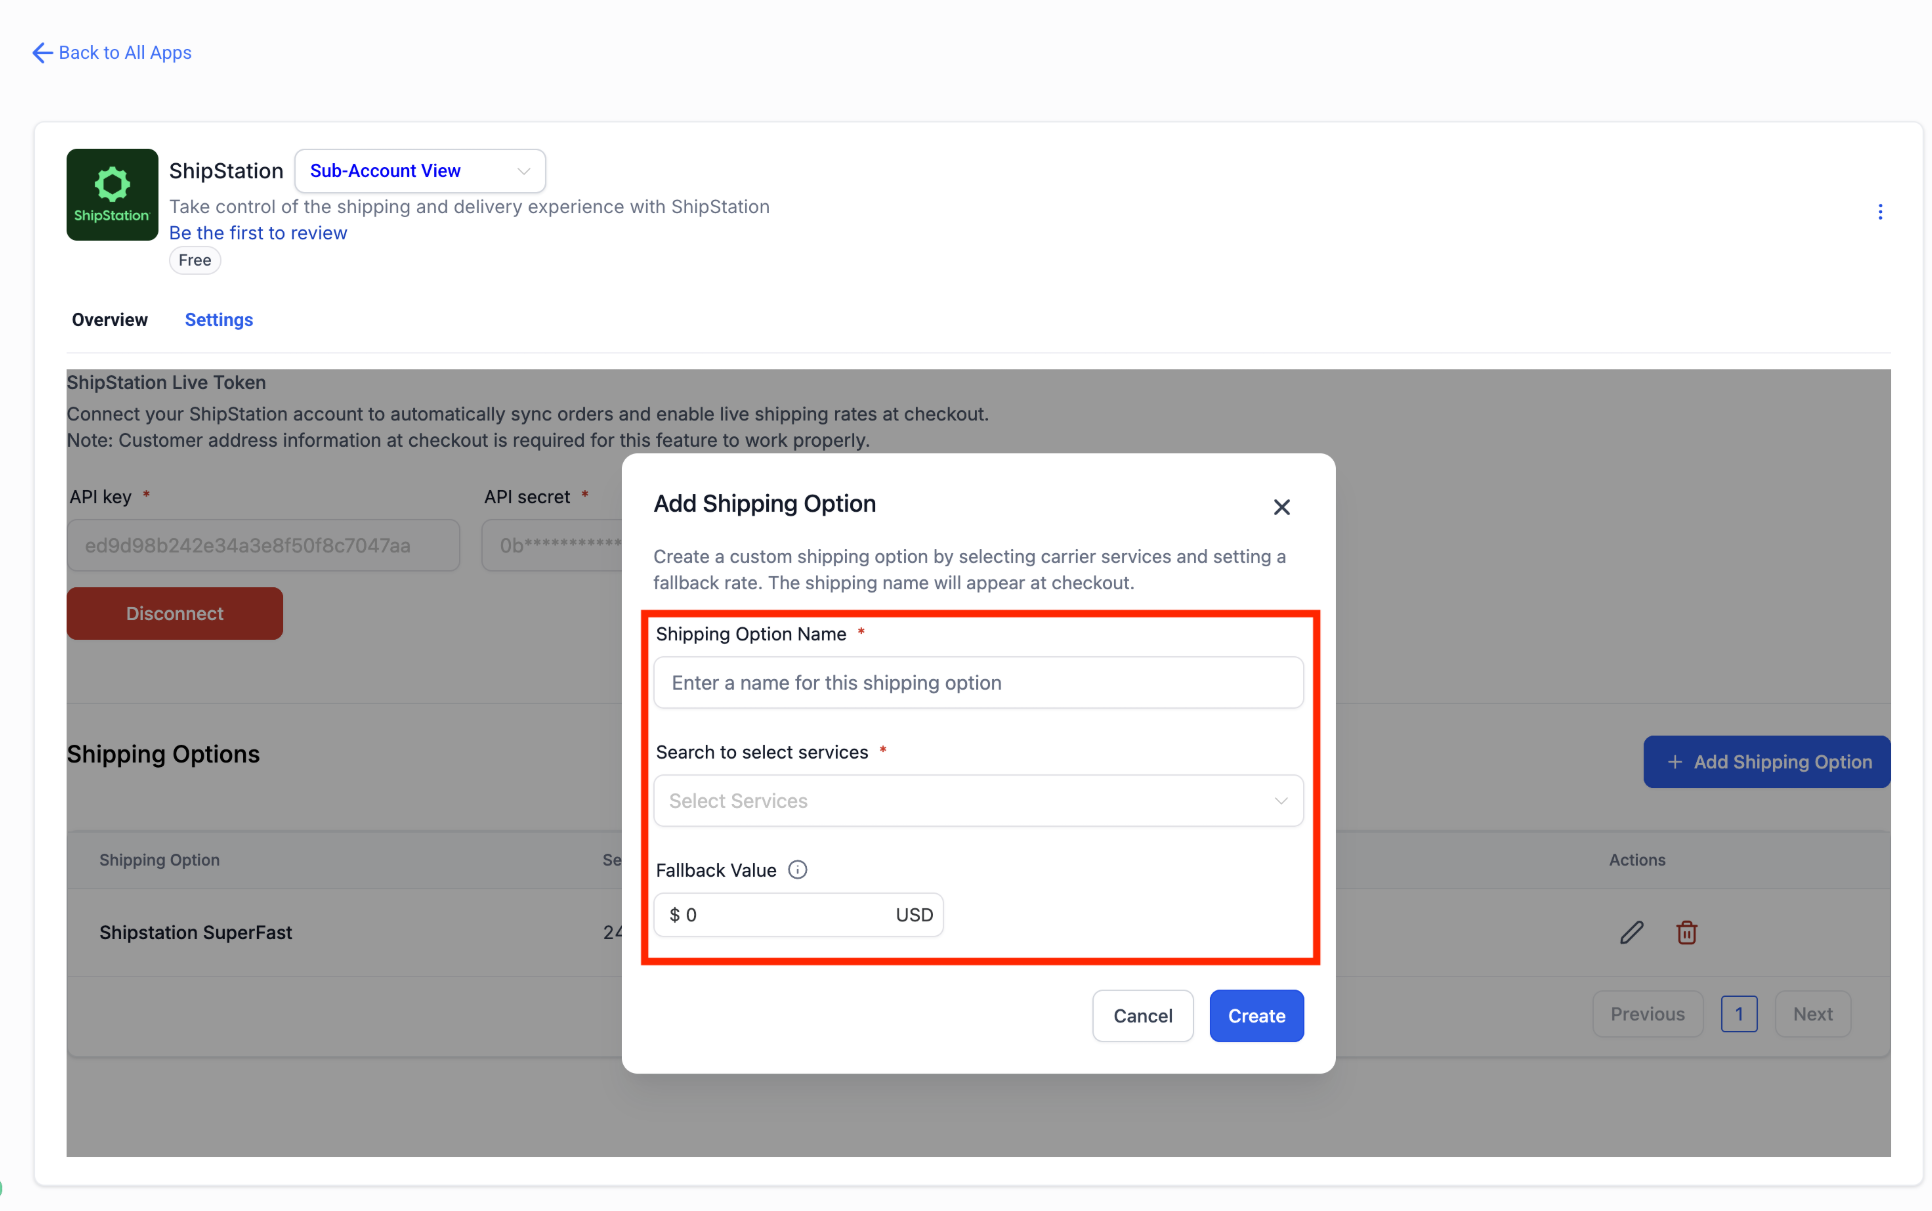Click the ShipStation app logo

[x=112, y=195]
